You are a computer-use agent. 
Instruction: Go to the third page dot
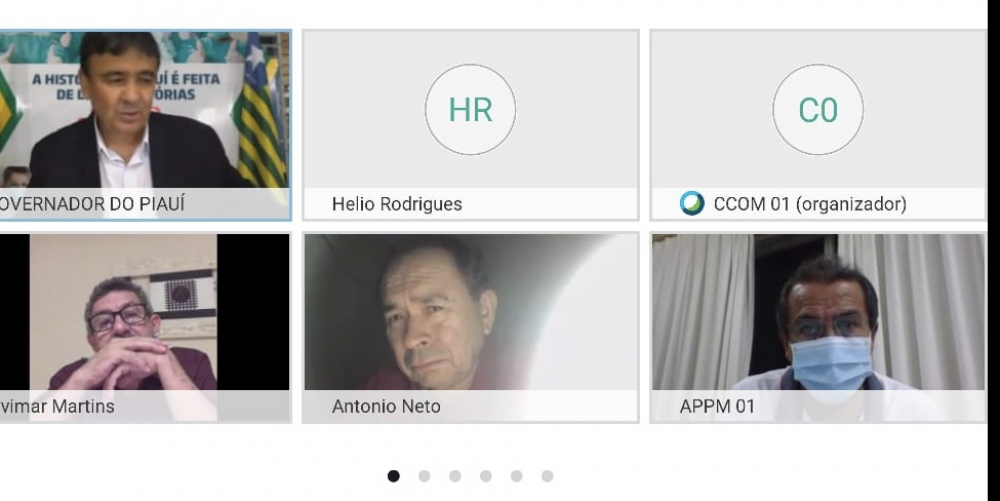point(455,476)
